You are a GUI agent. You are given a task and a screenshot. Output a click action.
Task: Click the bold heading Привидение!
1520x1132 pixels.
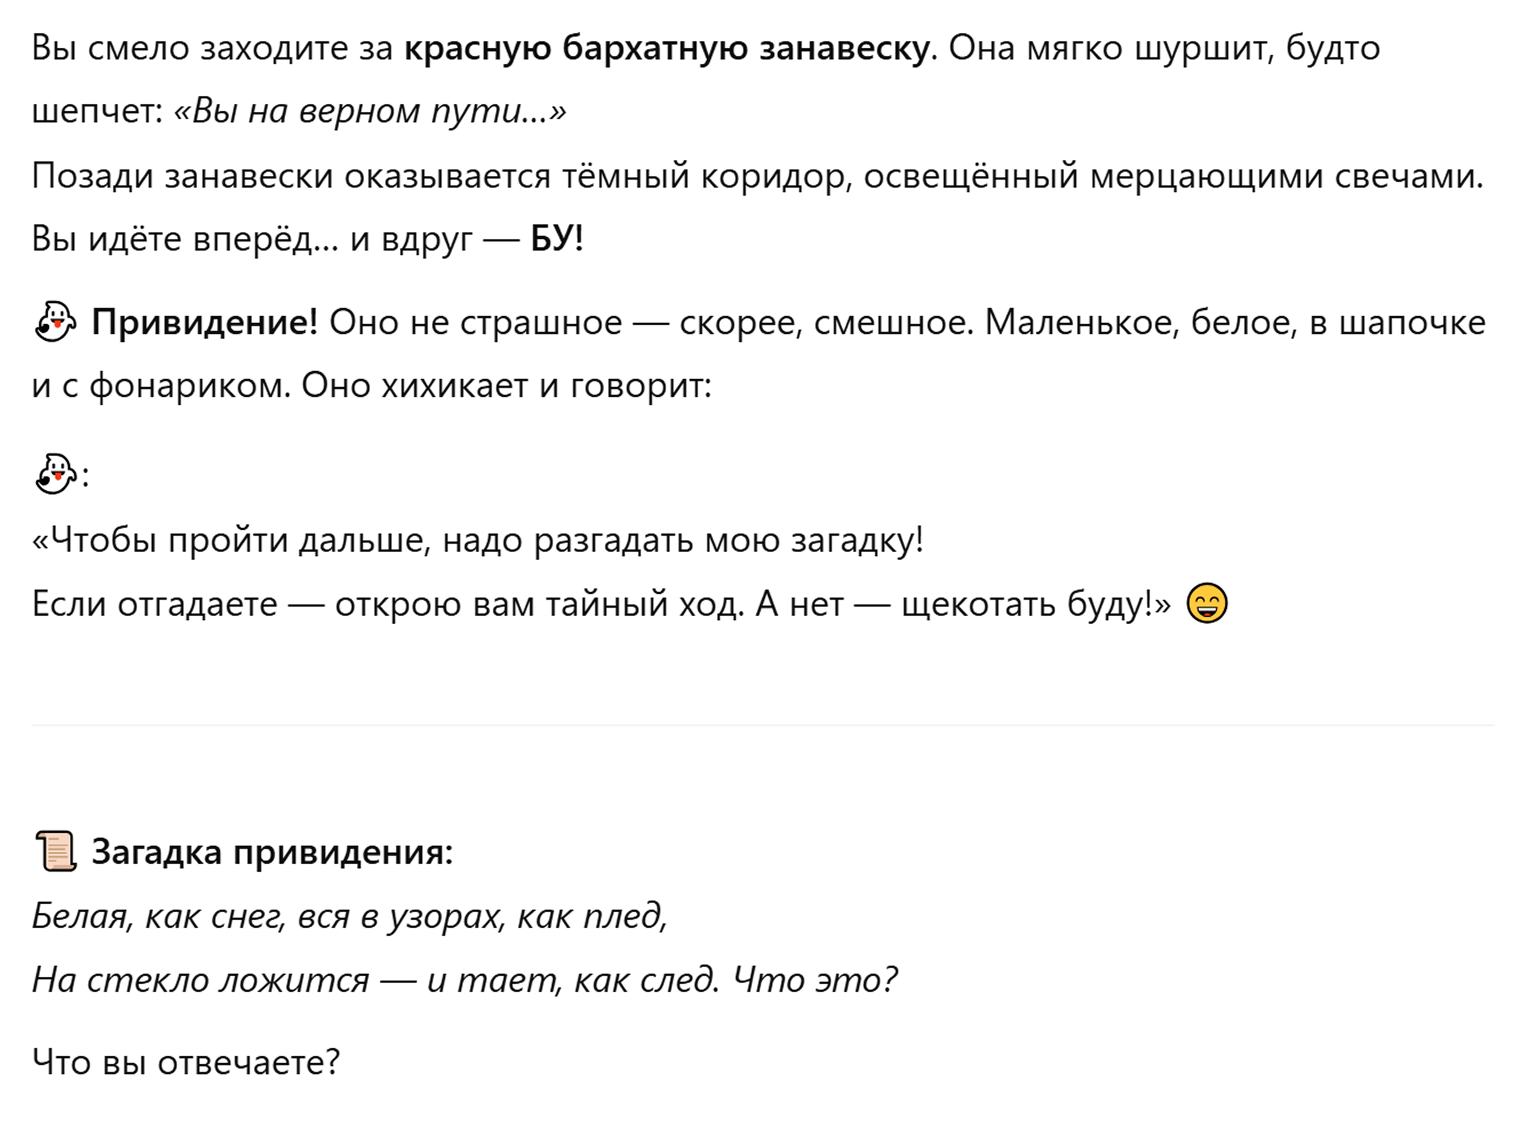[204, 323]
